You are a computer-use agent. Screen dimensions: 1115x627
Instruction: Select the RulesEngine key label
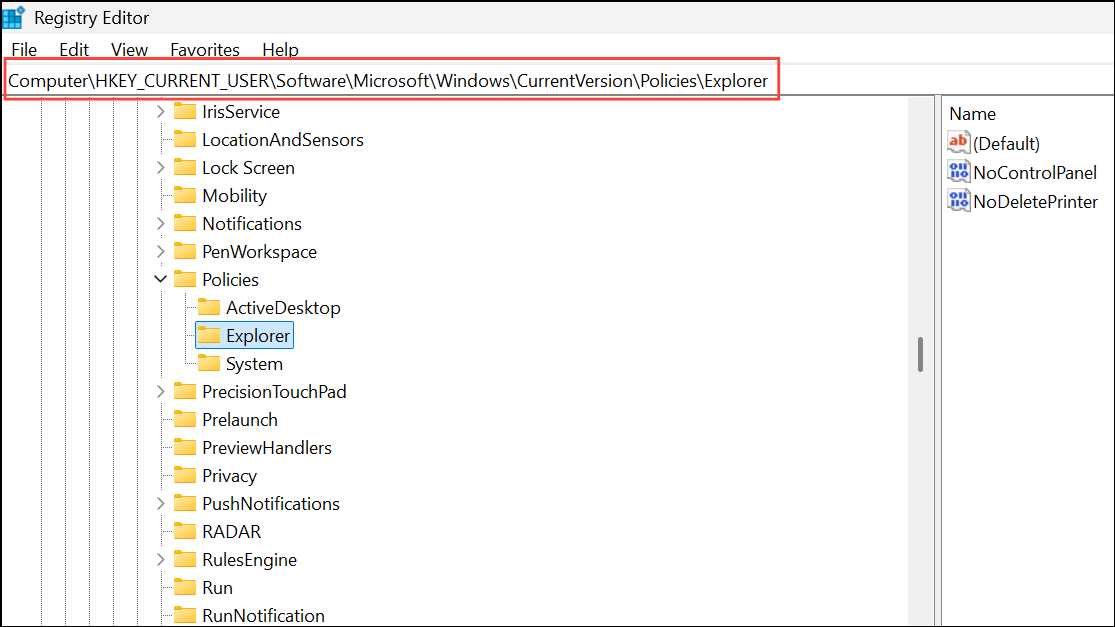click(x=250, y=559)
